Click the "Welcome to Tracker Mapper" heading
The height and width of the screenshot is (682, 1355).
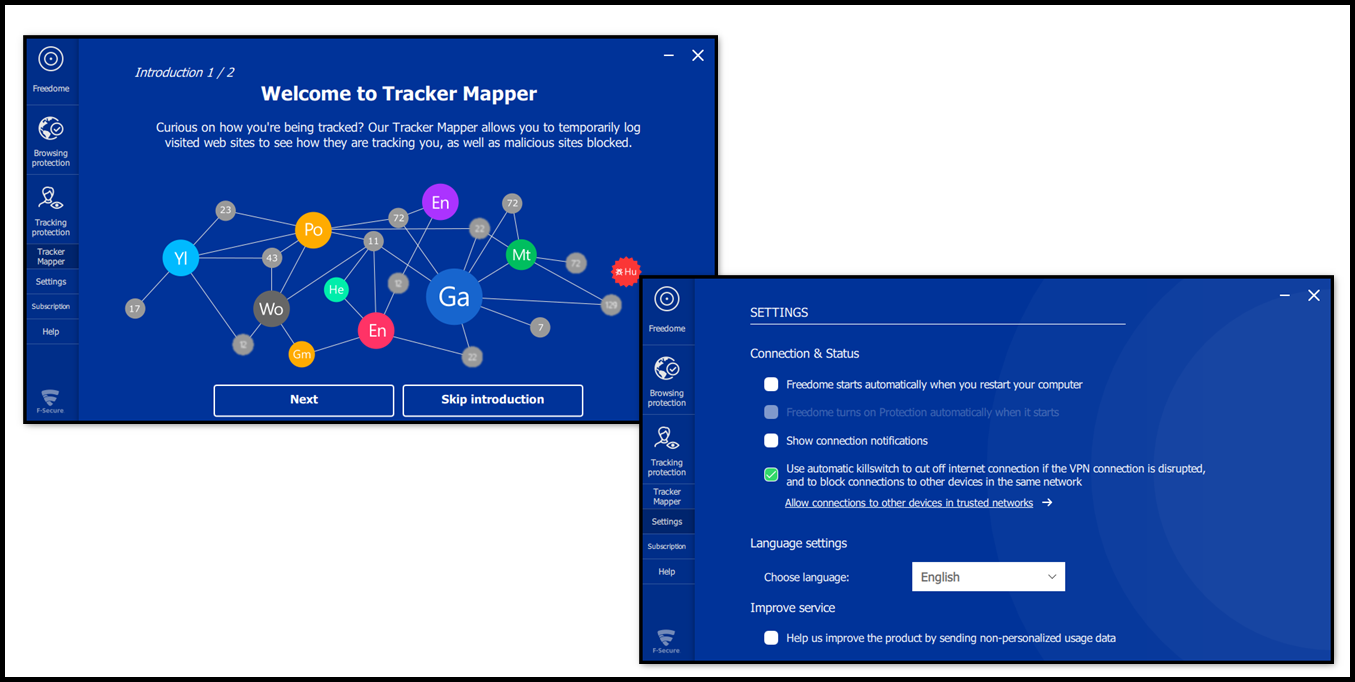[399, 94]
